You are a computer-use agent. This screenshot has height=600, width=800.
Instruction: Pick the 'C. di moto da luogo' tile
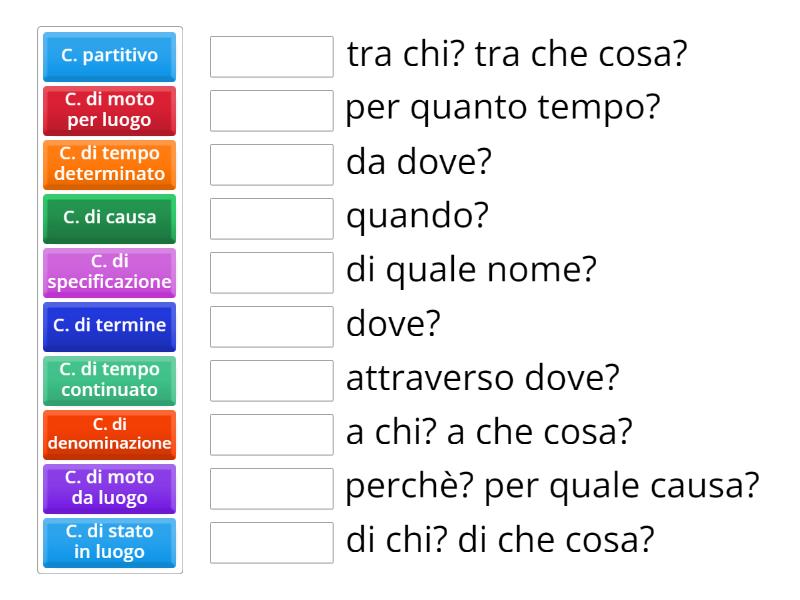109,489
